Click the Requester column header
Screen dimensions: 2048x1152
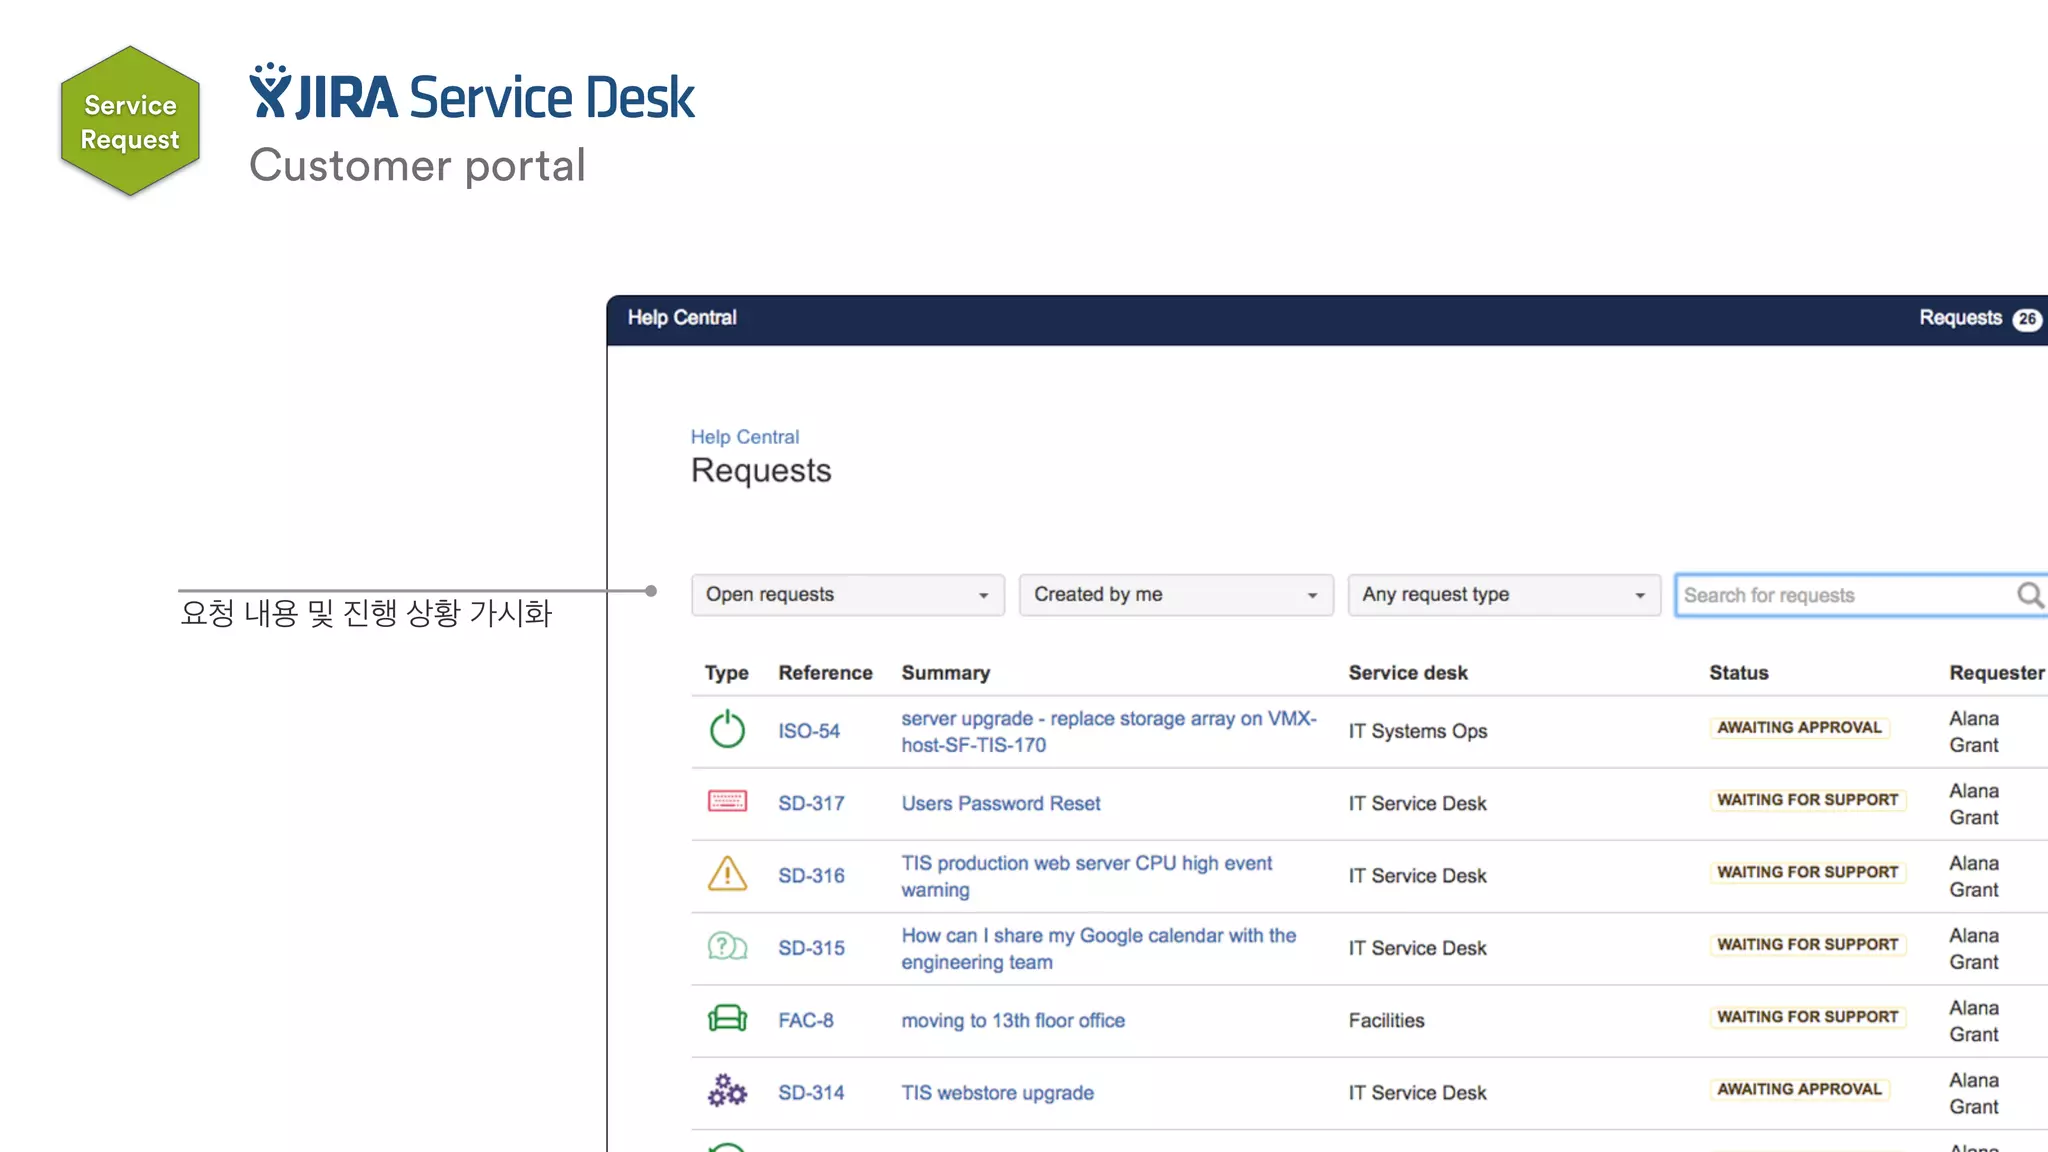(1997, 673)
